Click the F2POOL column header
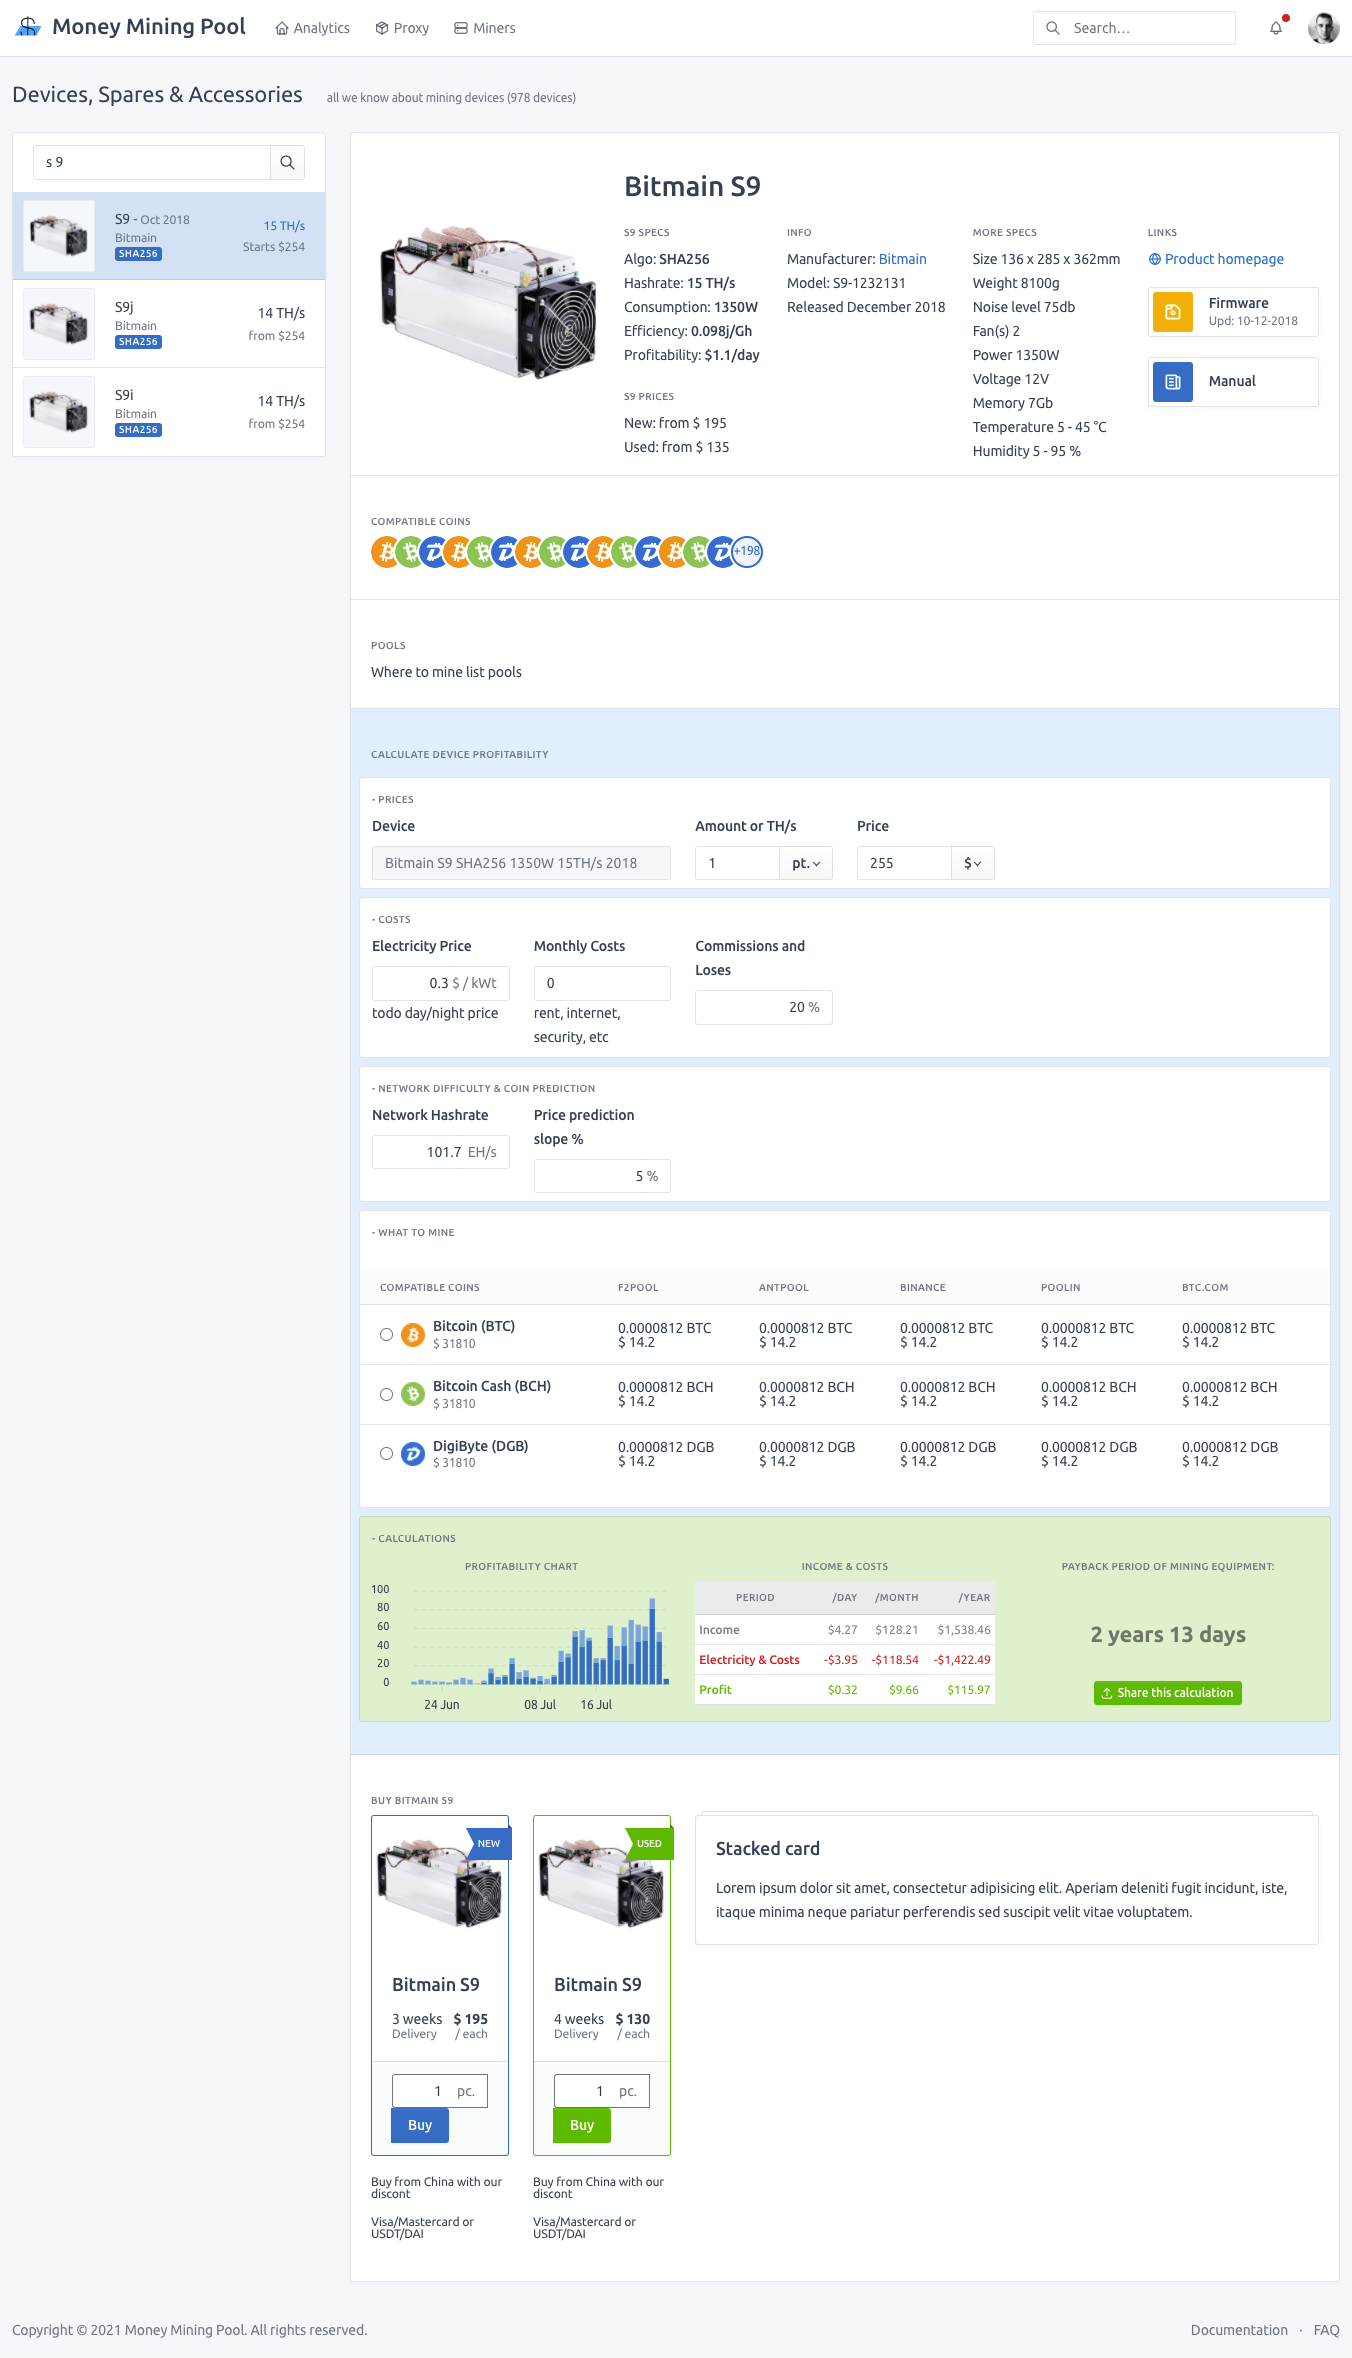 click(x=638, y=1287)
